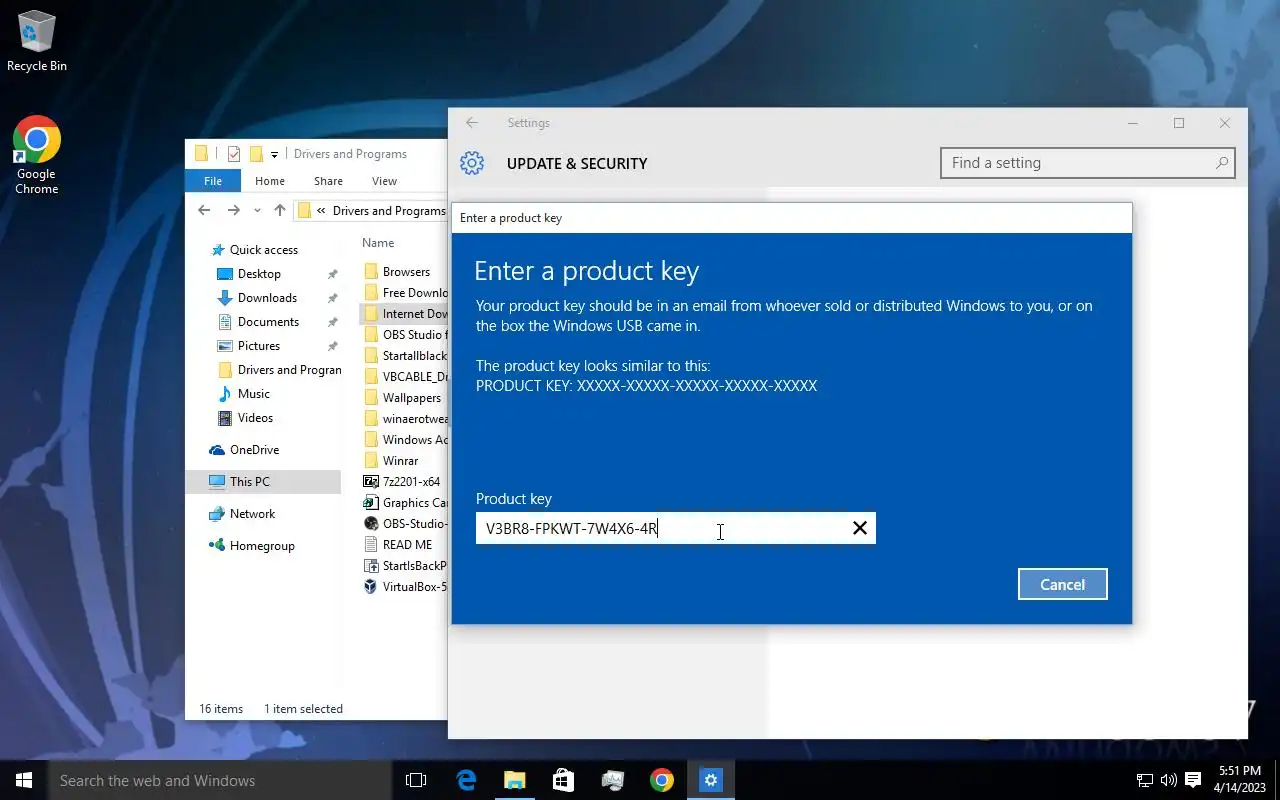The height and width of the screenshot is (800, 1280).
Task: Click the search magnifier icon in Settings
Action: tap(1222, 163)
